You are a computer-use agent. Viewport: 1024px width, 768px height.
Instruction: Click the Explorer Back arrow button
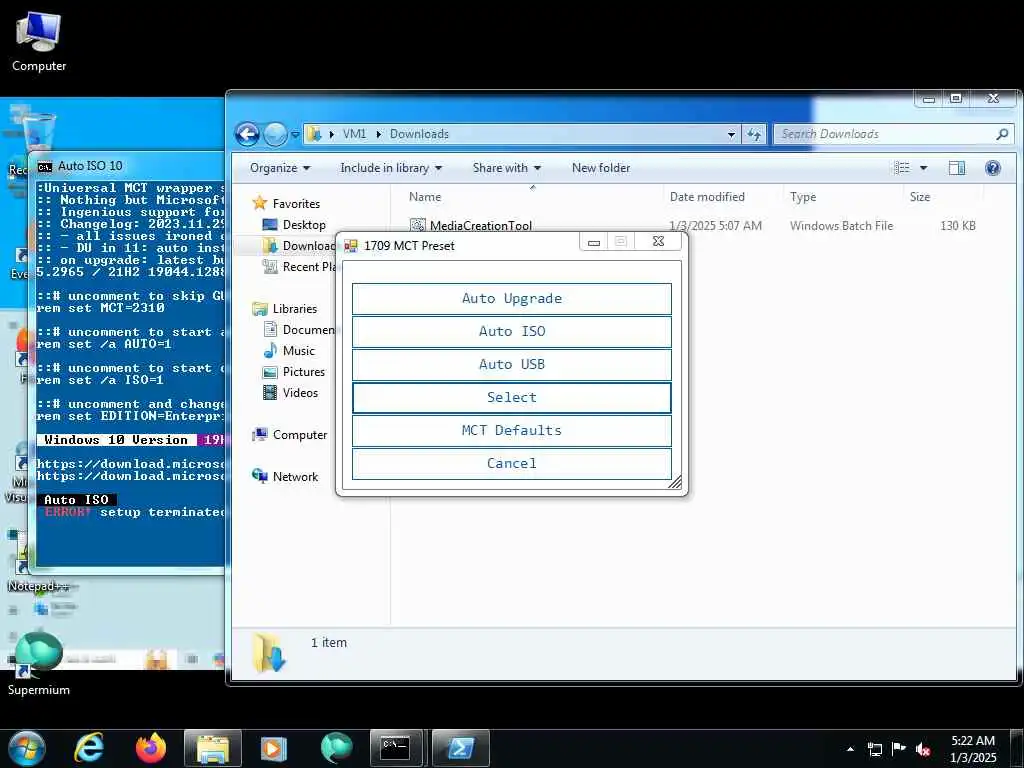pyautogui.click(x=248, y=135)
